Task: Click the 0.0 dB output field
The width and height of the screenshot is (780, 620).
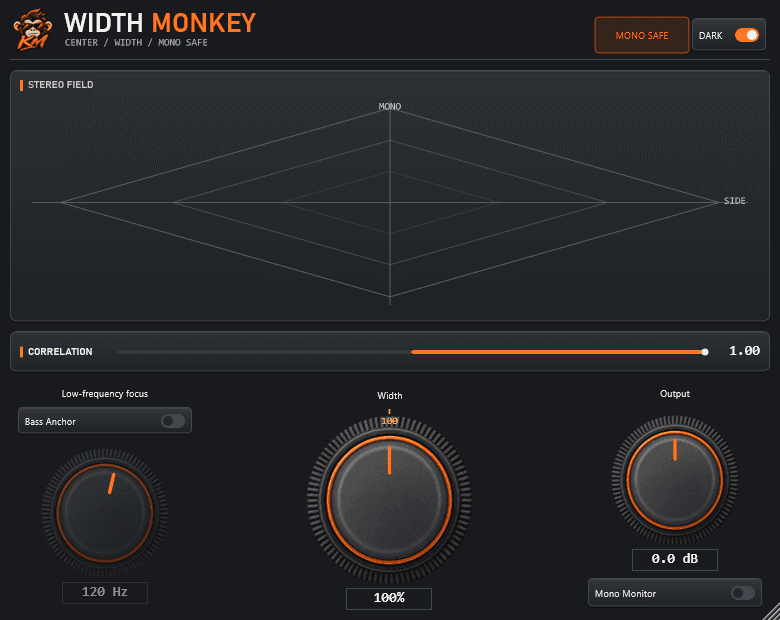Action: 675,559
